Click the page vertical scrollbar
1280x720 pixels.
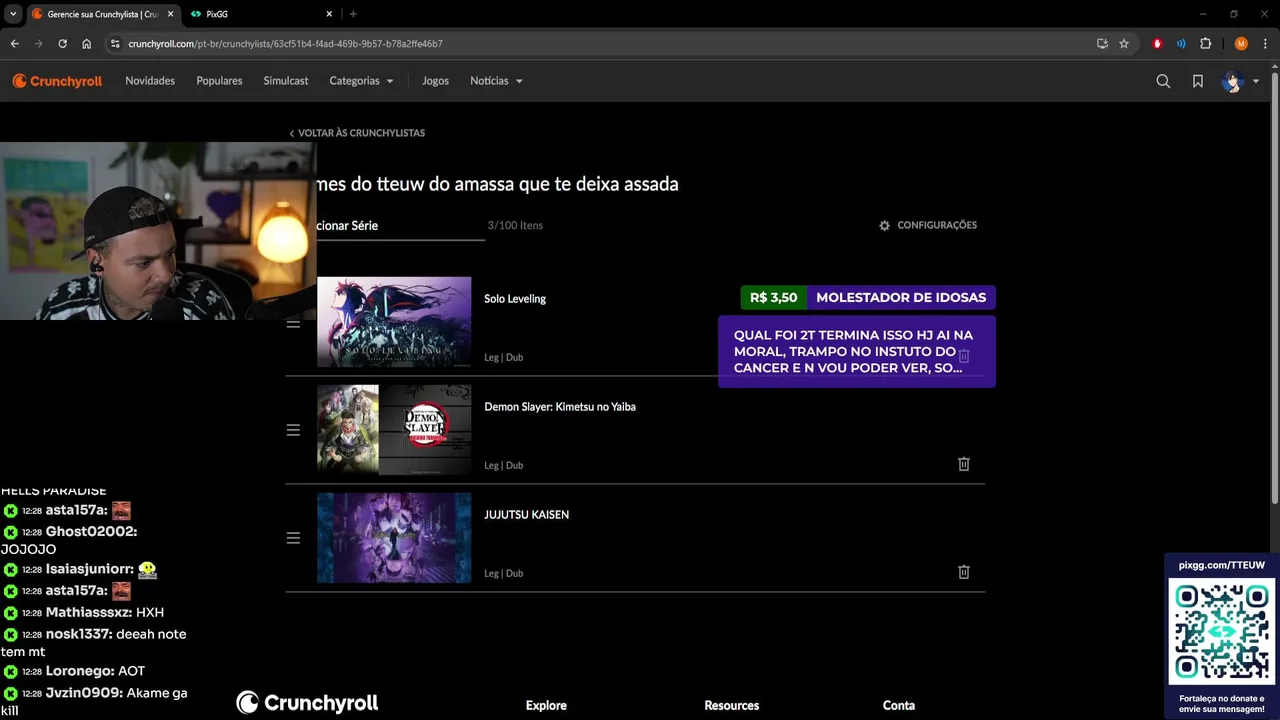(x=1274, y=290)
